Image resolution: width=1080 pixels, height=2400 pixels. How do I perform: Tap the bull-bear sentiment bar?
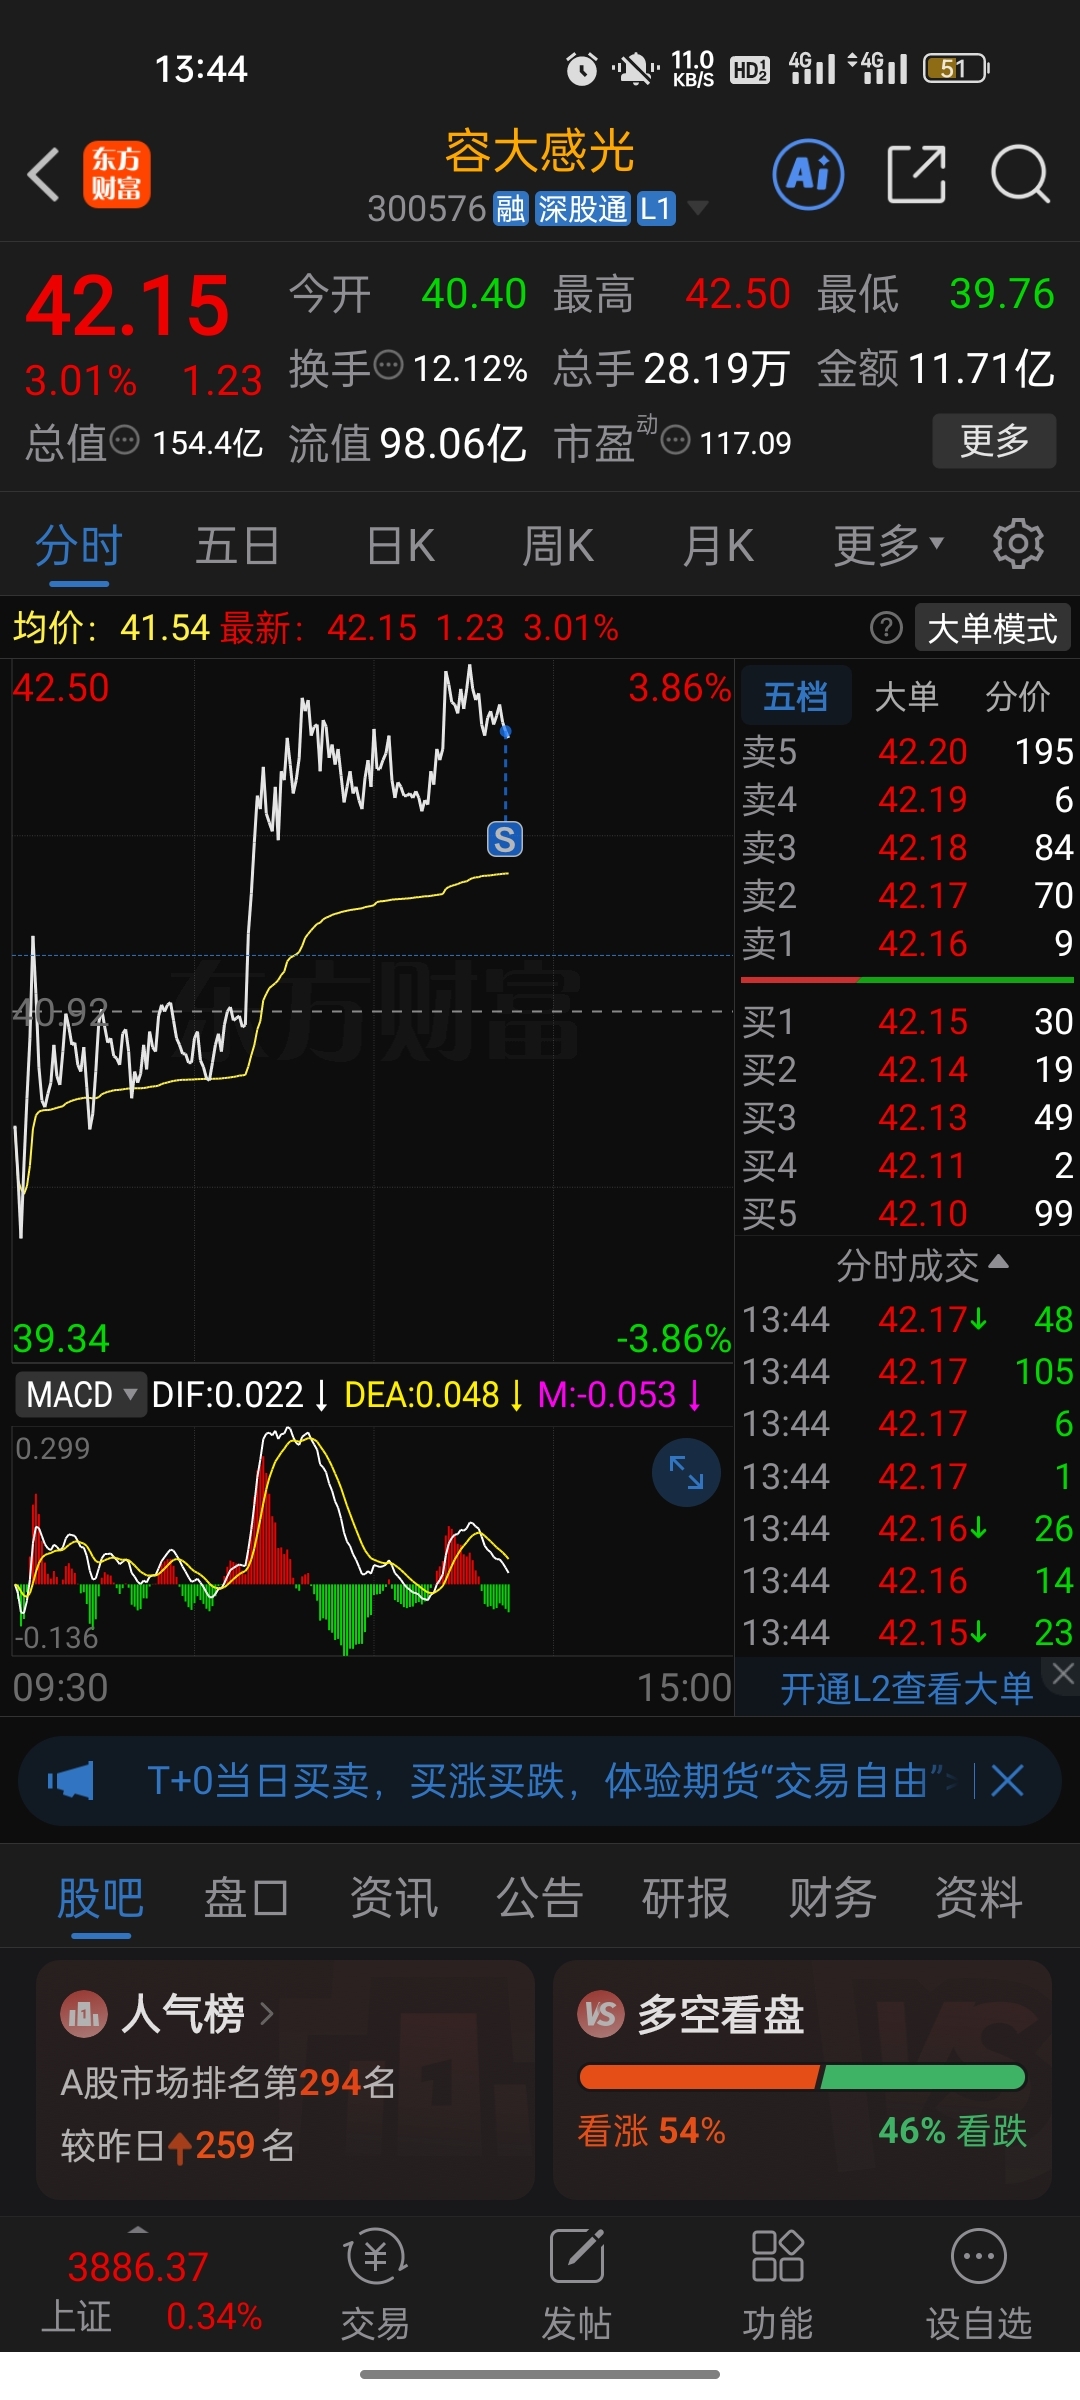click(802, 2077)
